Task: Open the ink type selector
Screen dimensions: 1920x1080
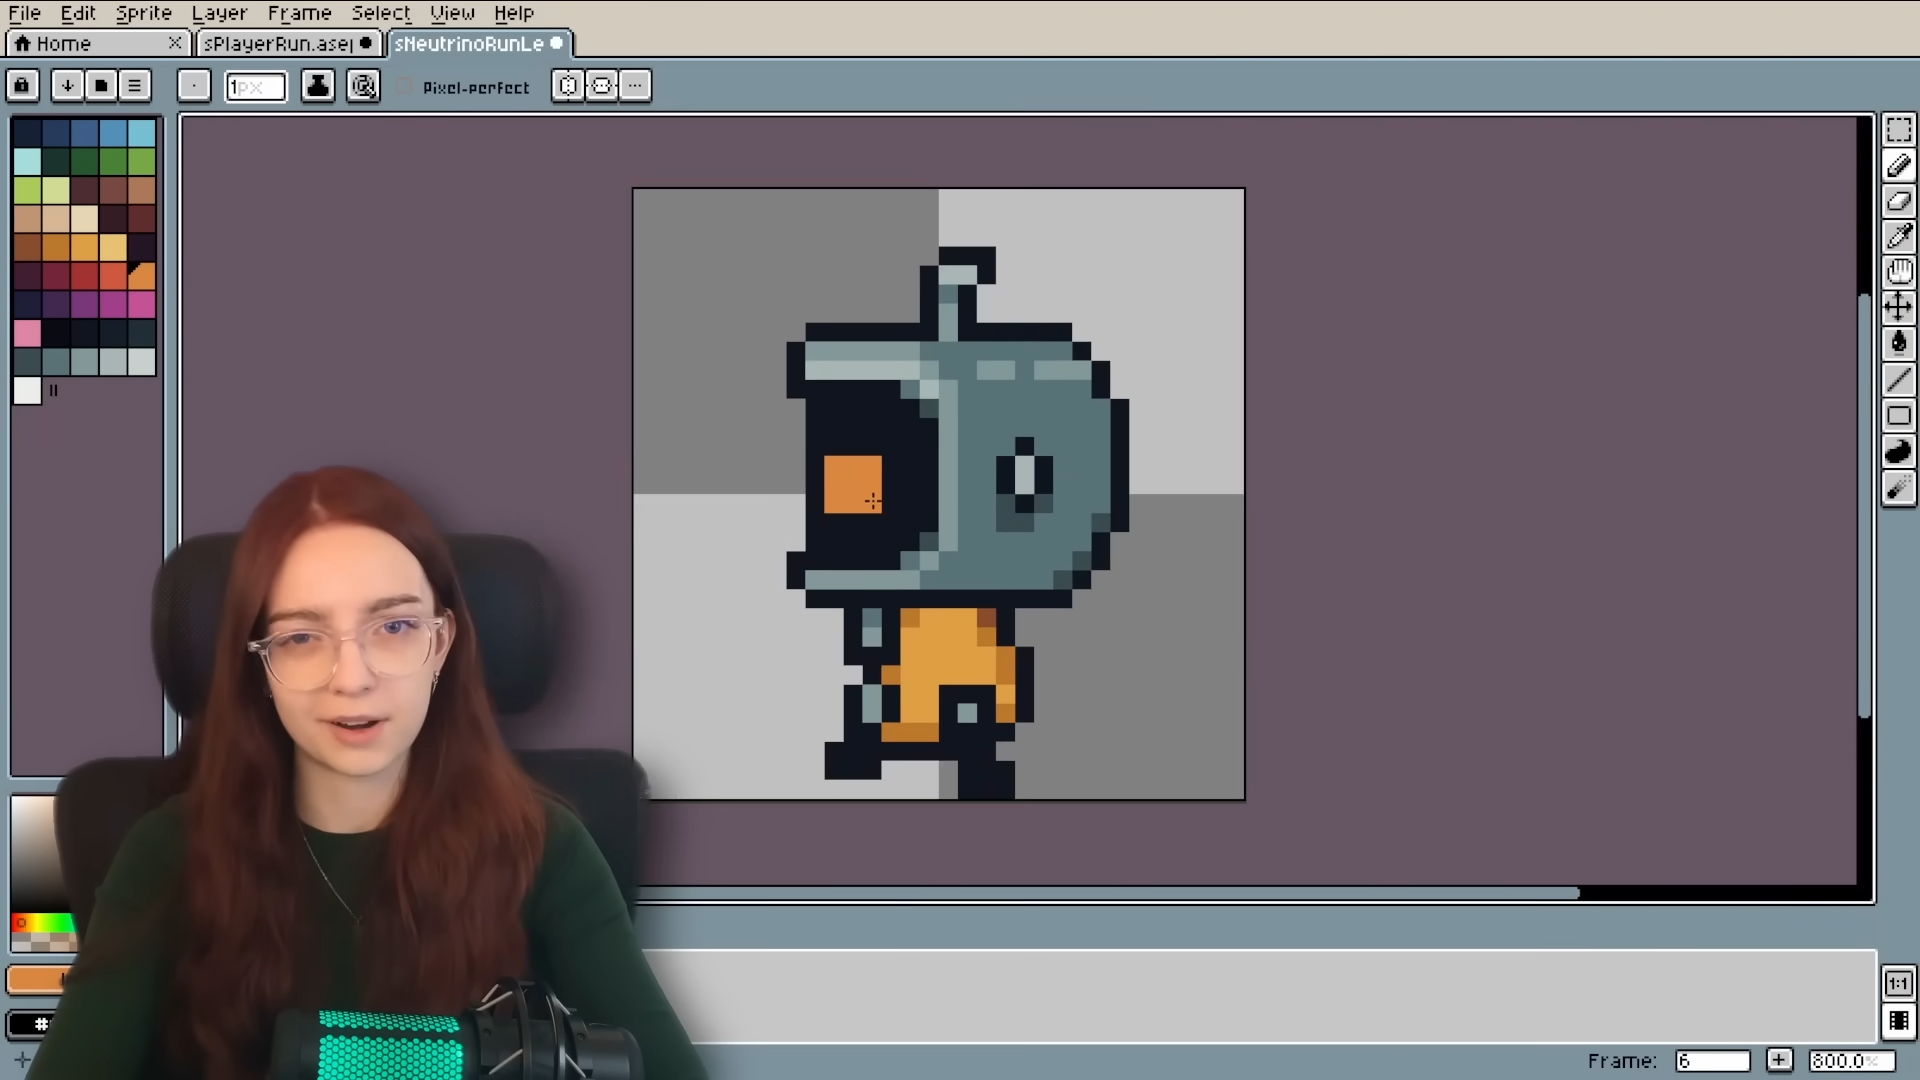Action: coord(318,86)
